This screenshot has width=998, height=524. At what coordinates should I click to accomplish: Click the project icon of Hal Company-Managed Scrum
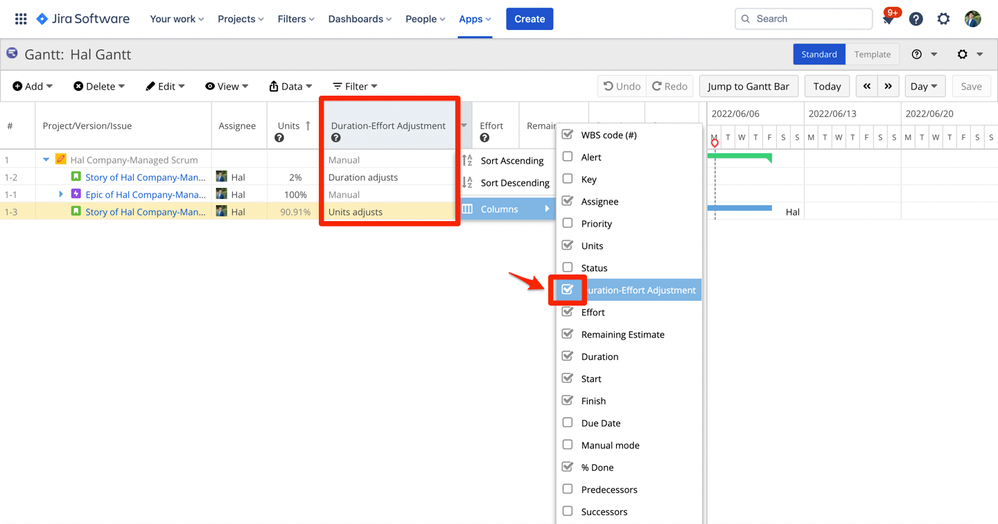coord(60,159)
